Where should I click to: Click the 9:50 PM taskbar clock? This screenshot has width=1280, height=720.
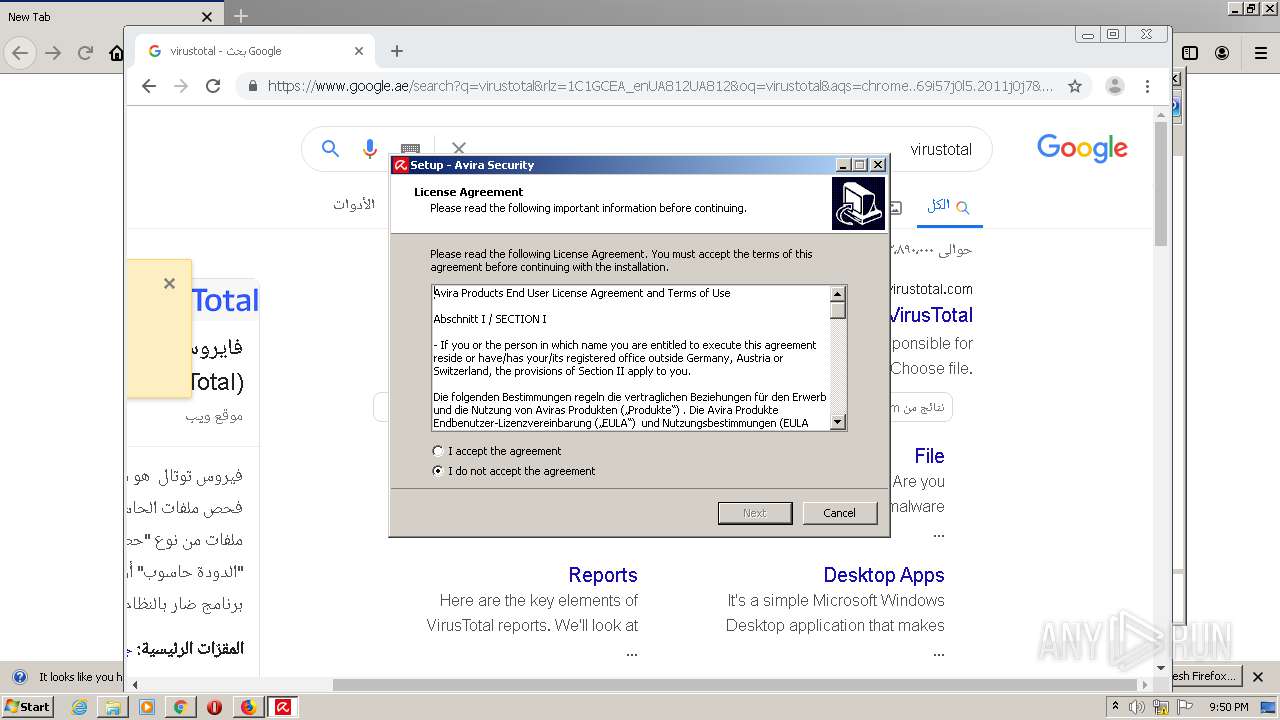click(1229, 707)
